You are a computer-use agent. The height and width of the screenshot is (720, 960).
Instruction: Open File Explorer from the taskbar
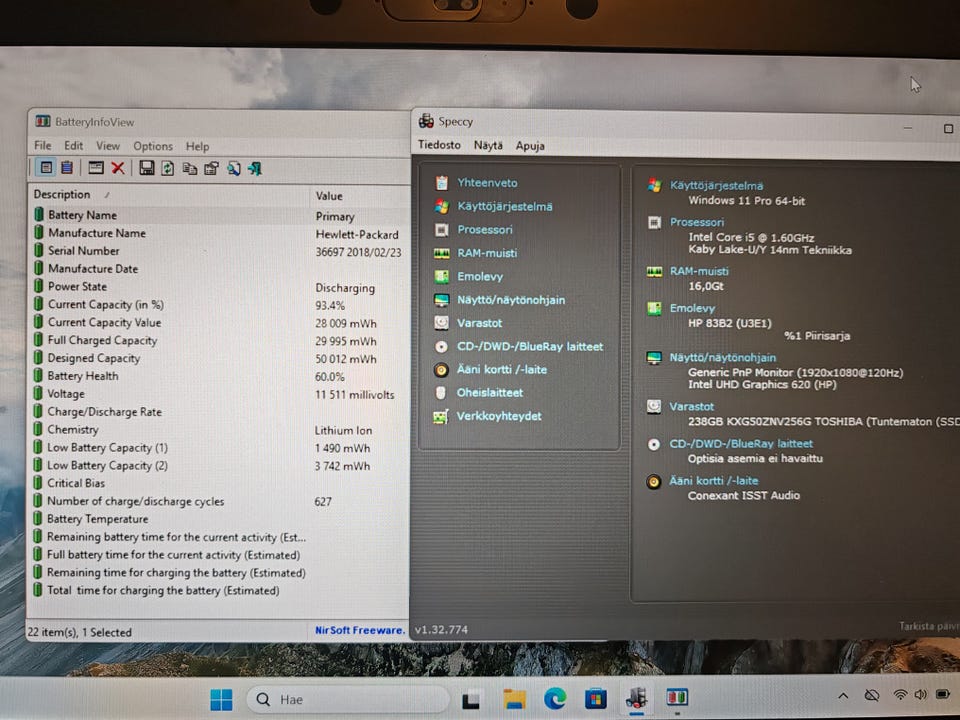click(x=514, y=699)
